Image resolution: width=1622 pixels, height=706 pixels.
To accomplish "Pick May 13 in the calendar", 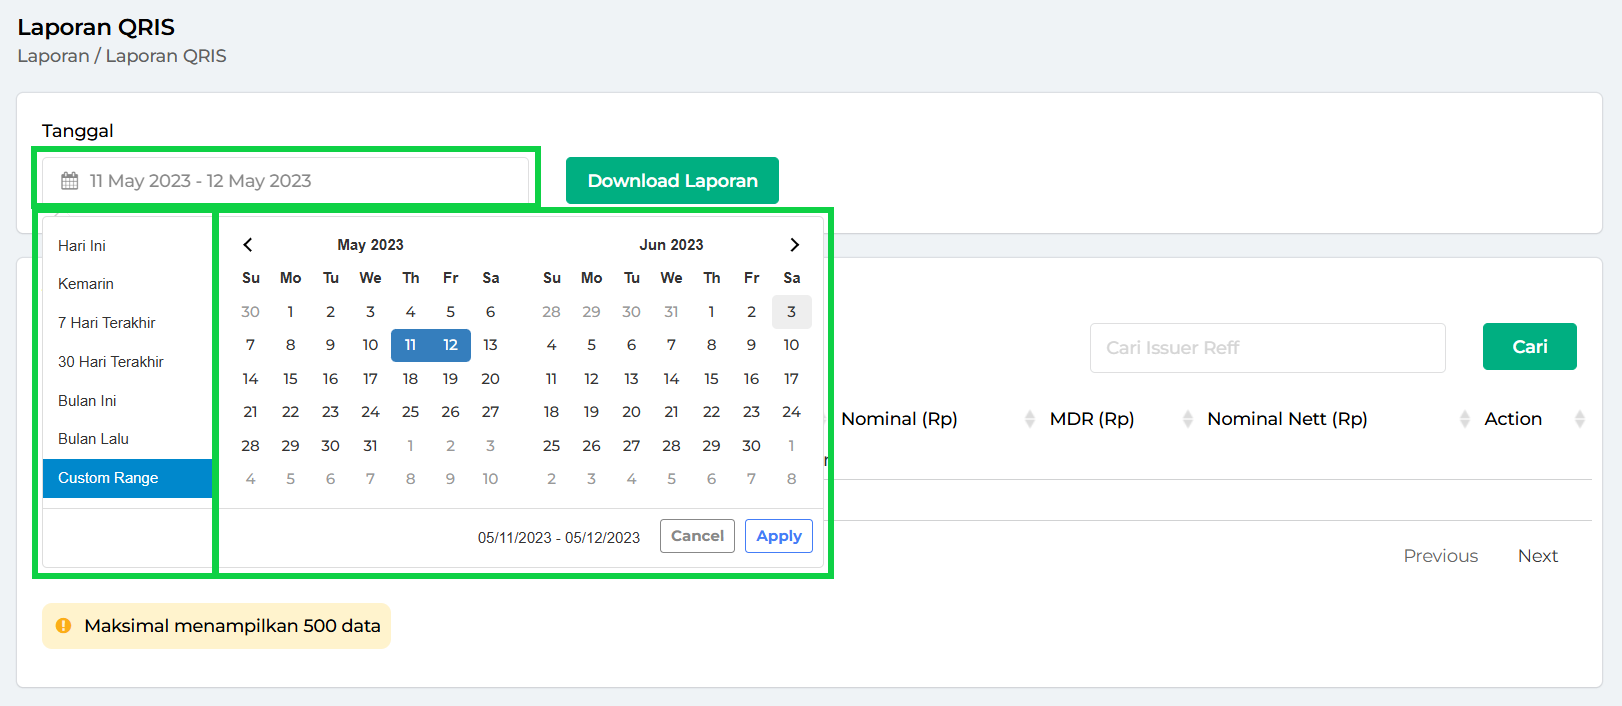I will (491, 345).
